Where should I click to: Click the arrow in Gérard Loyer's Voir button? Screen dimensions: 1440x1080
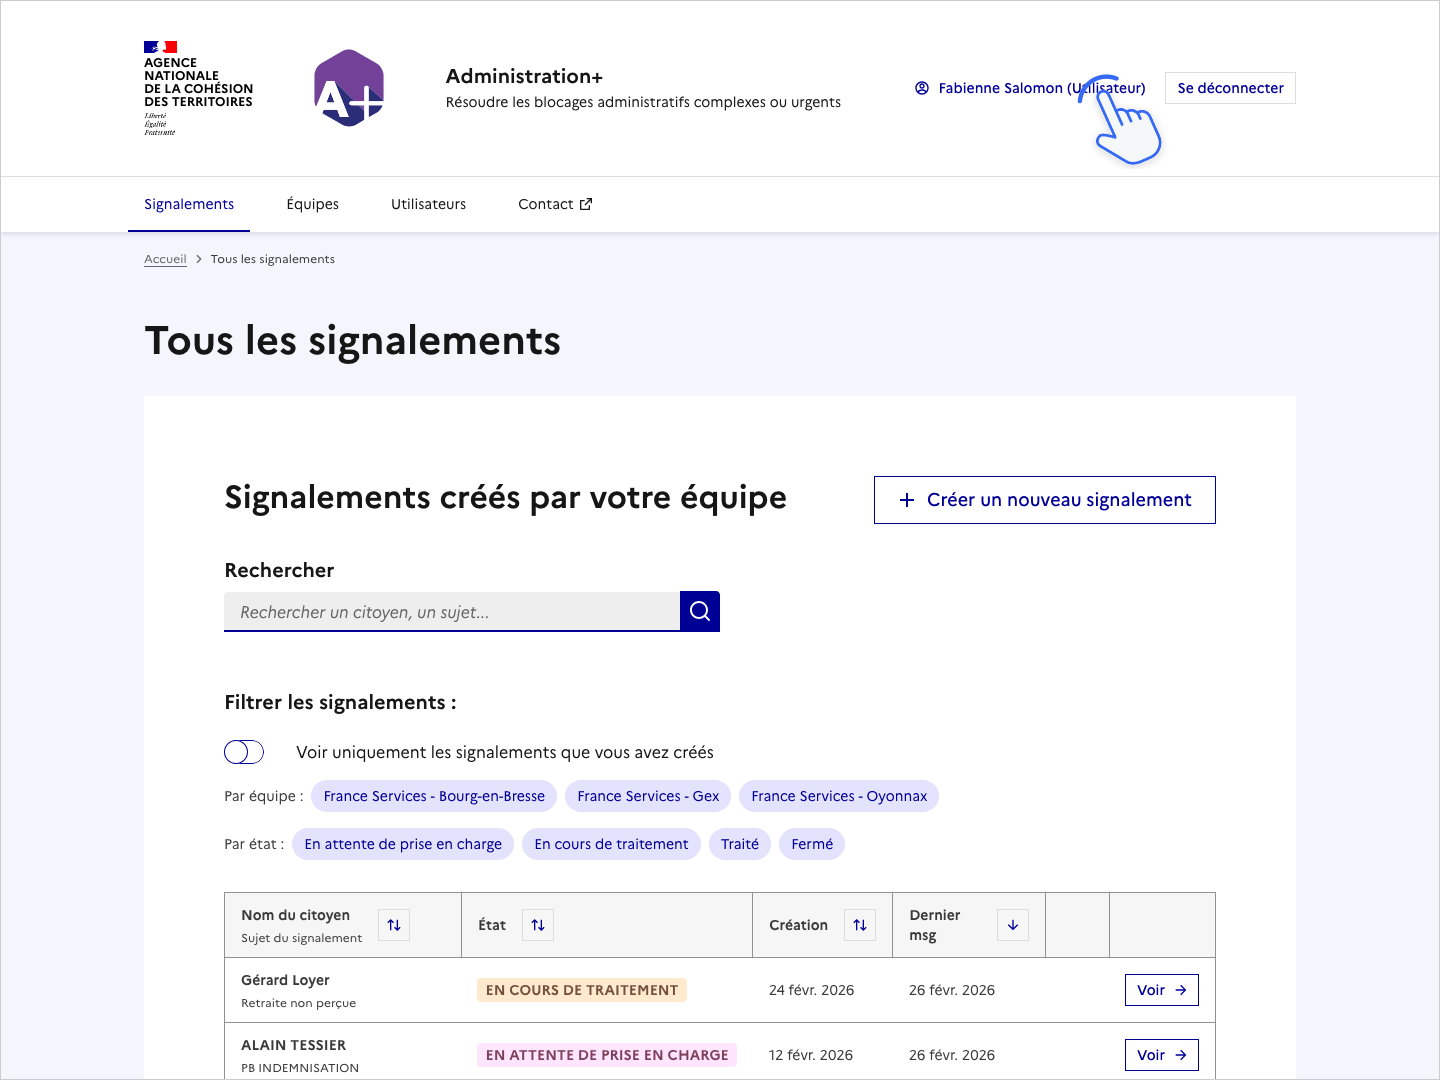click(1181, 989)
